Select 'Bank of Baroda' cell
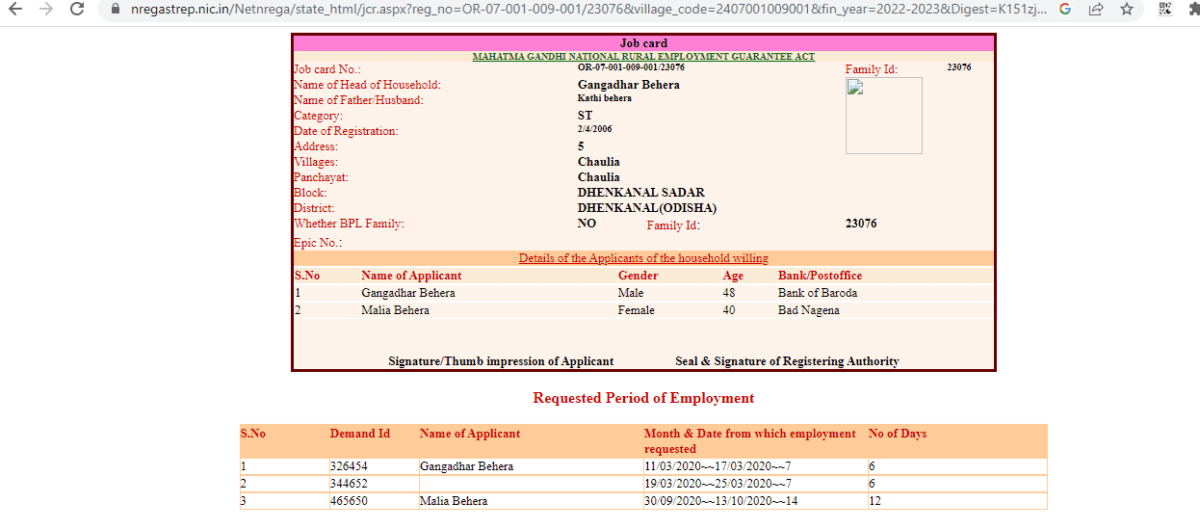The width and height of the screenshot is (1200, 529). 818,293
